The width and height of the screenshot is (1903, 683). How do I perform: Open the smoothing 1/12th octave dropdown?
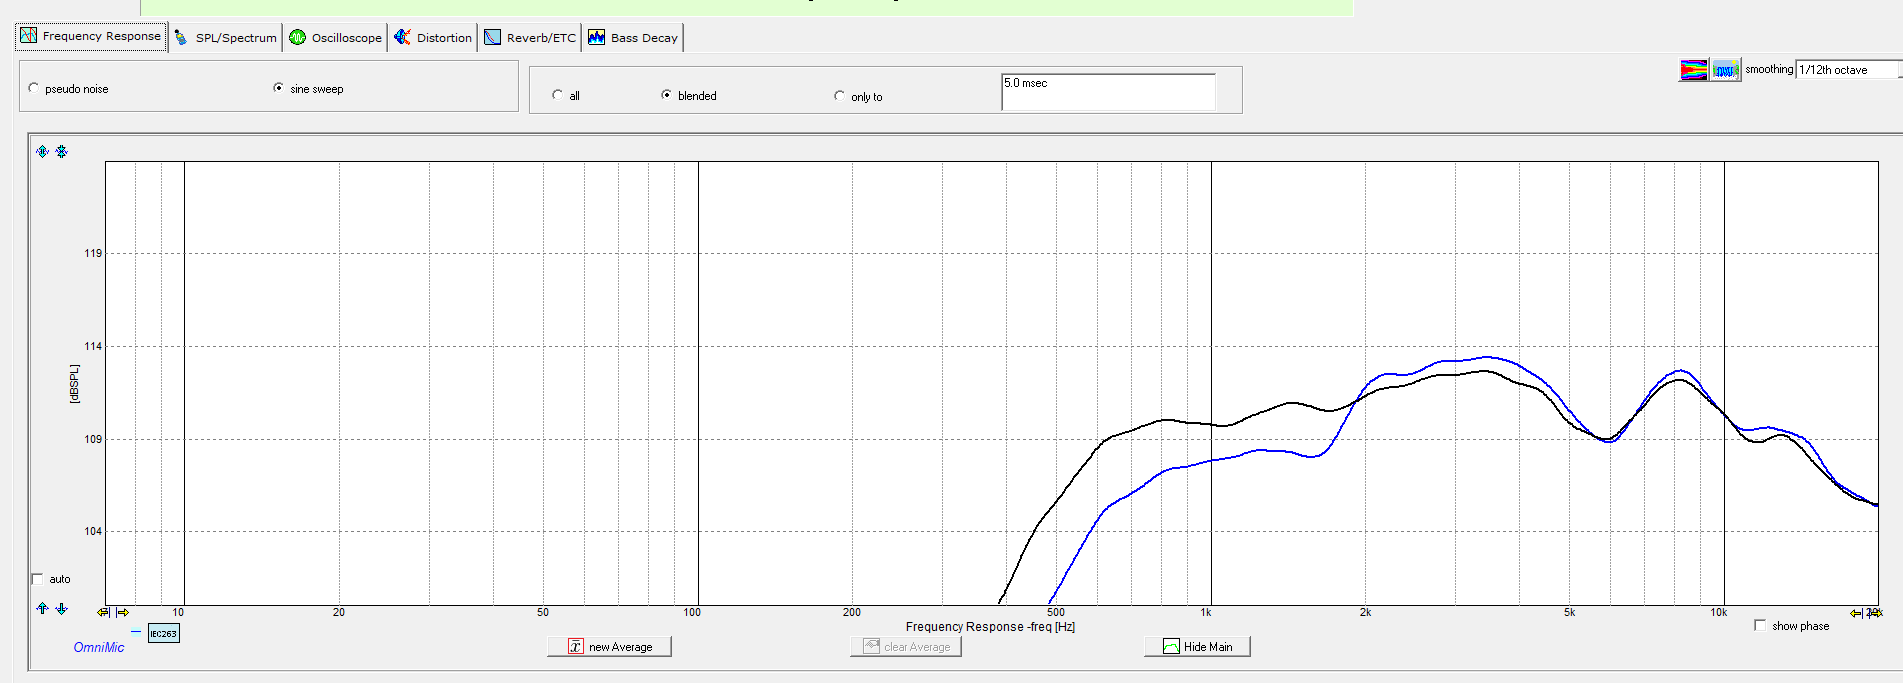tap(1846, 70)
